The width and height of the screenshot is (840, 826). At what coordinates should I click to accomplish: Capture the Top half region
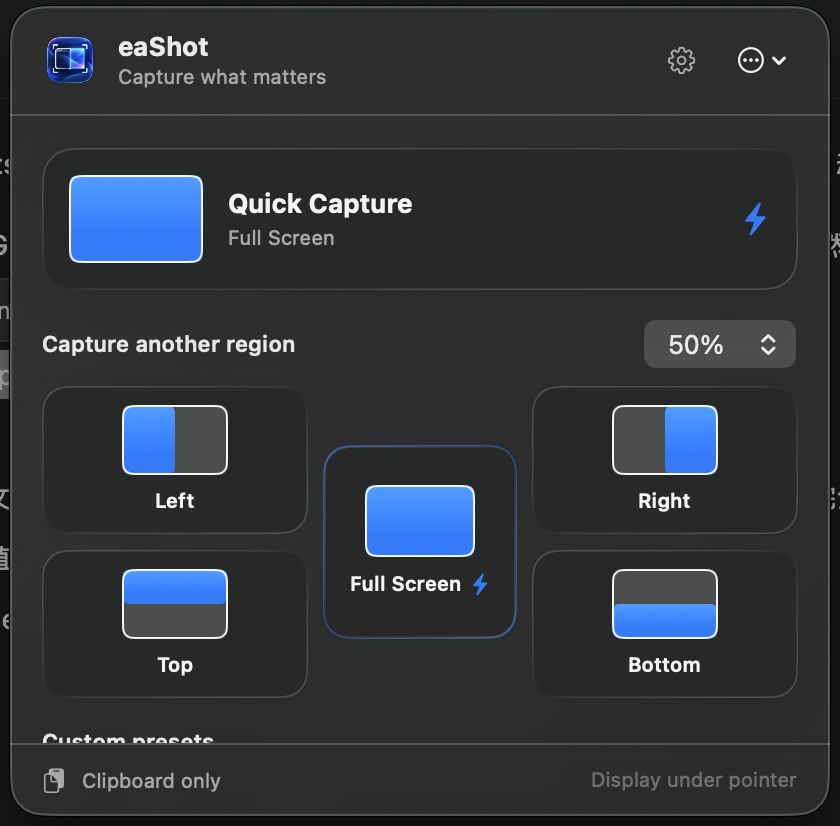(x=175, y=624)
